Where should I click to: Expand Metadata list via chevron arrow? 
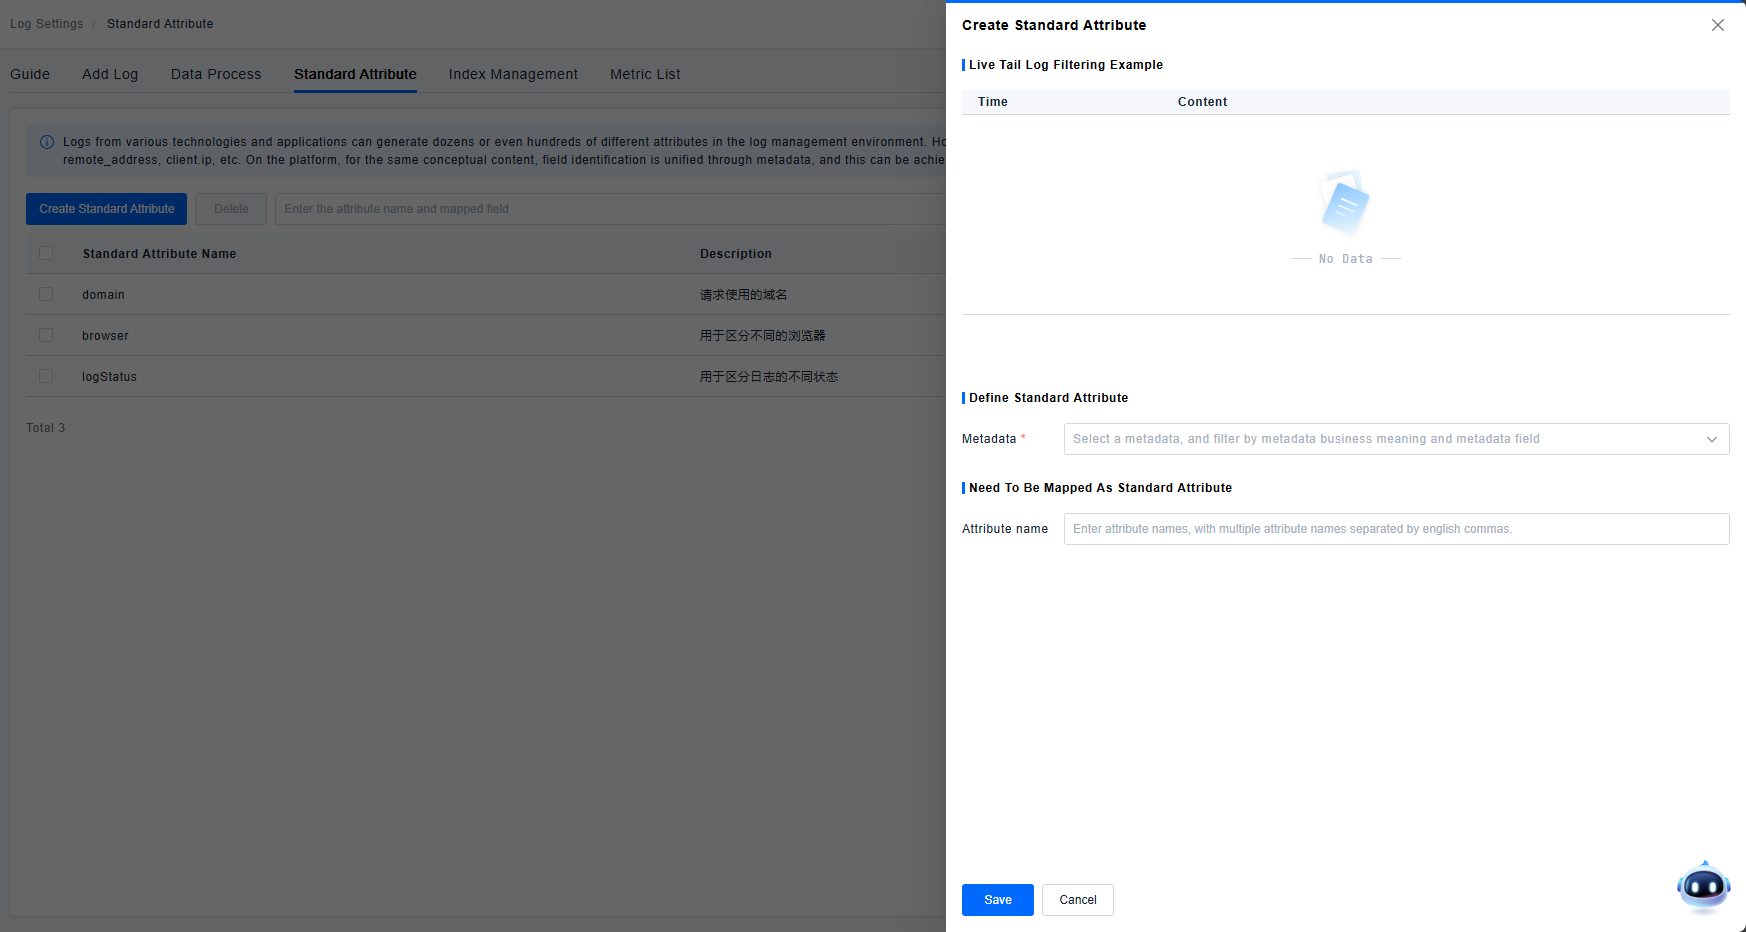pos(1711,439)
